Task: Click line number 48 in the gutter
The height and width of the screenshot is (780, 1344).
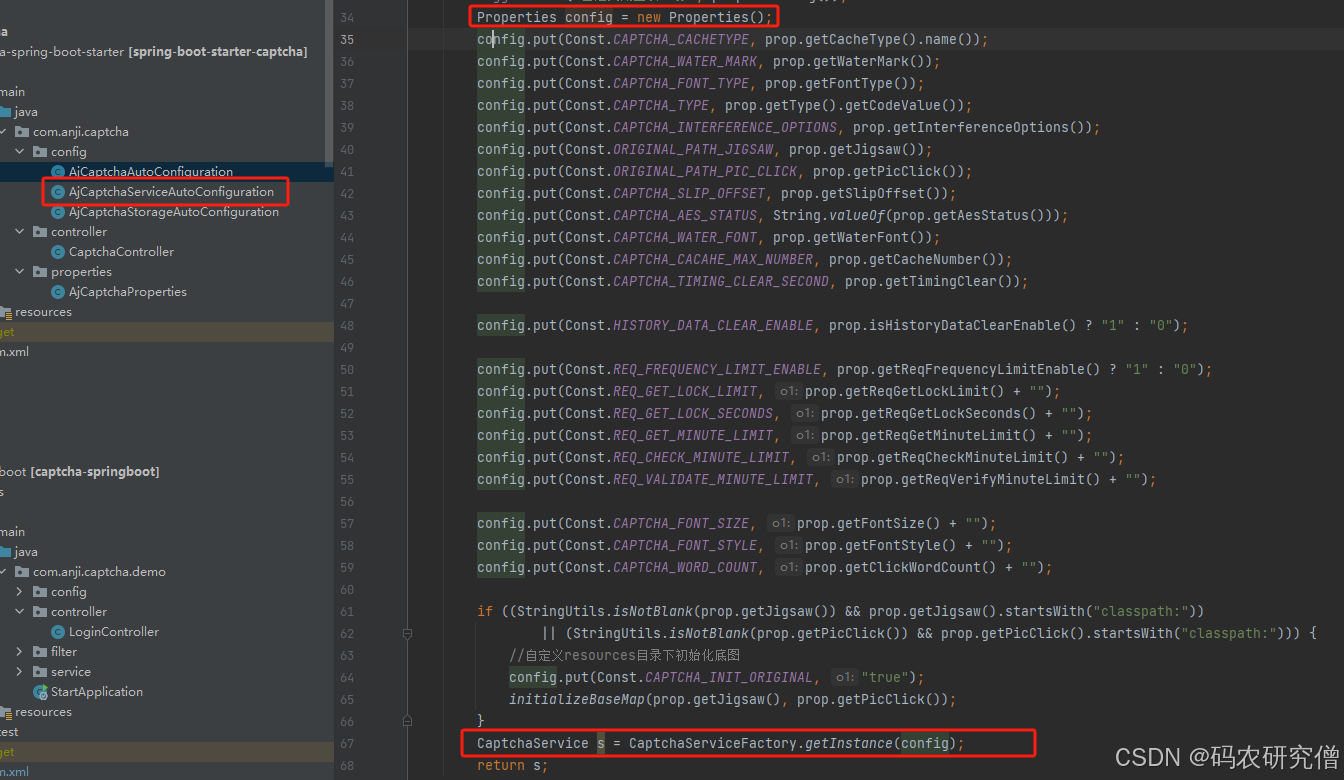Action: coord(347,326)
